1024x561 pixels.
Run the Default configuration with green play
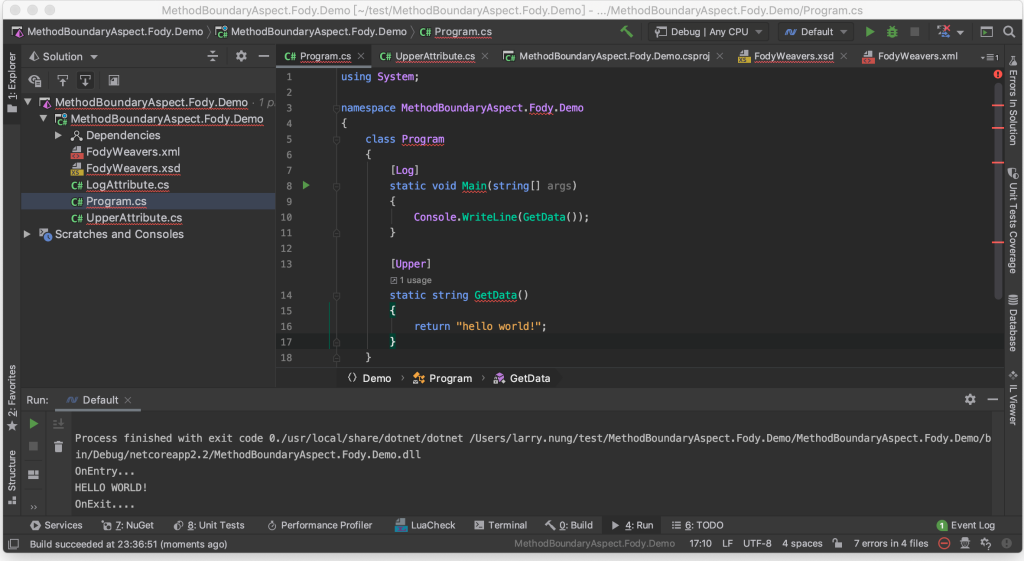point(869,31)
